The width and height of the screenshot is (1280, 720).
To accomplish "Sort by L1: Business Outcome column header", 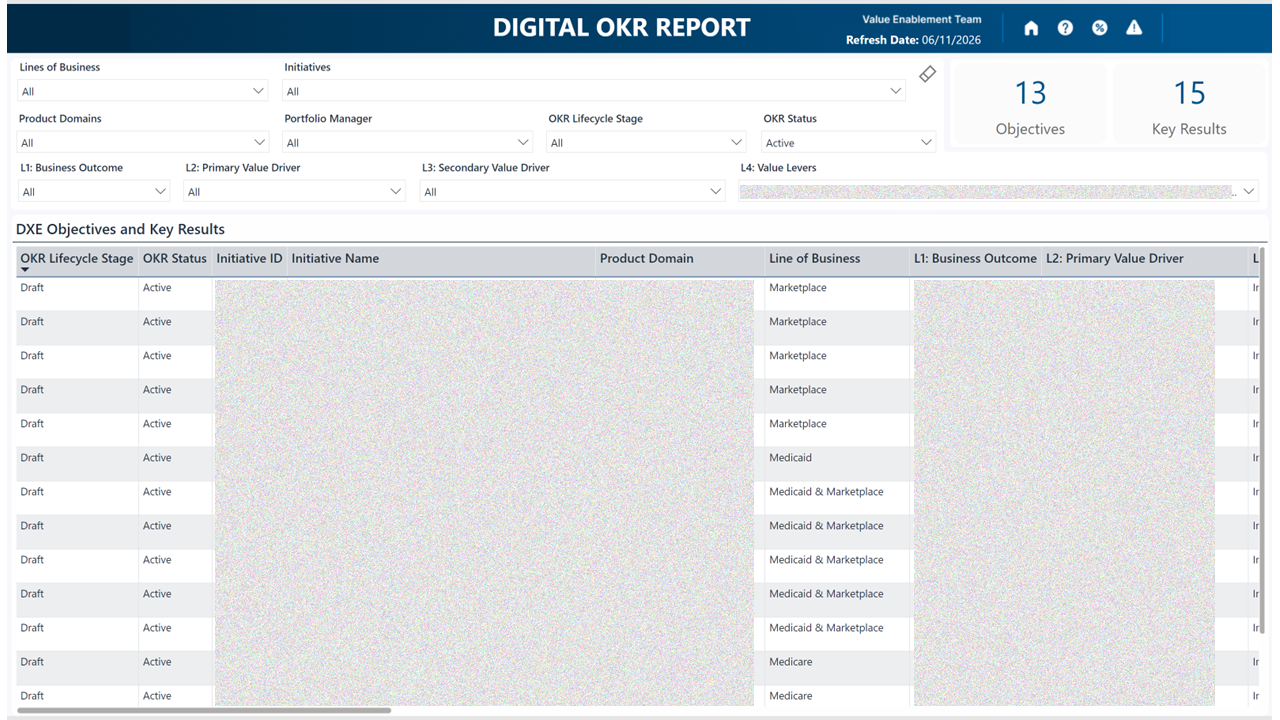I will click(x=975, y=258).
